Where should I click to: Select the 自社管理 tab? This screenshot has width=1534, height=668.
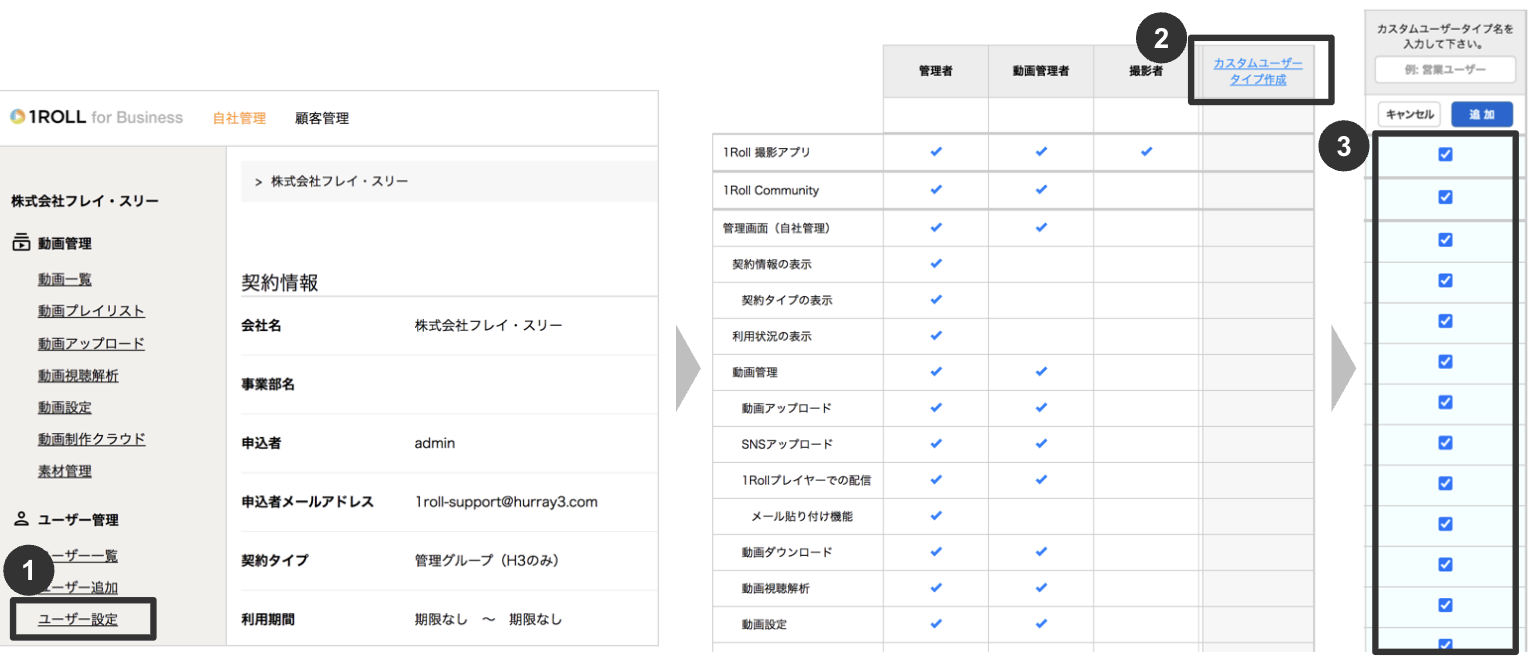pos(239,117)
